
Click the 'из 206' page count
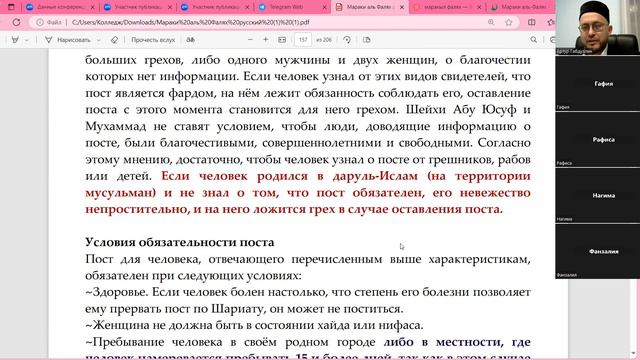(324, 40)
